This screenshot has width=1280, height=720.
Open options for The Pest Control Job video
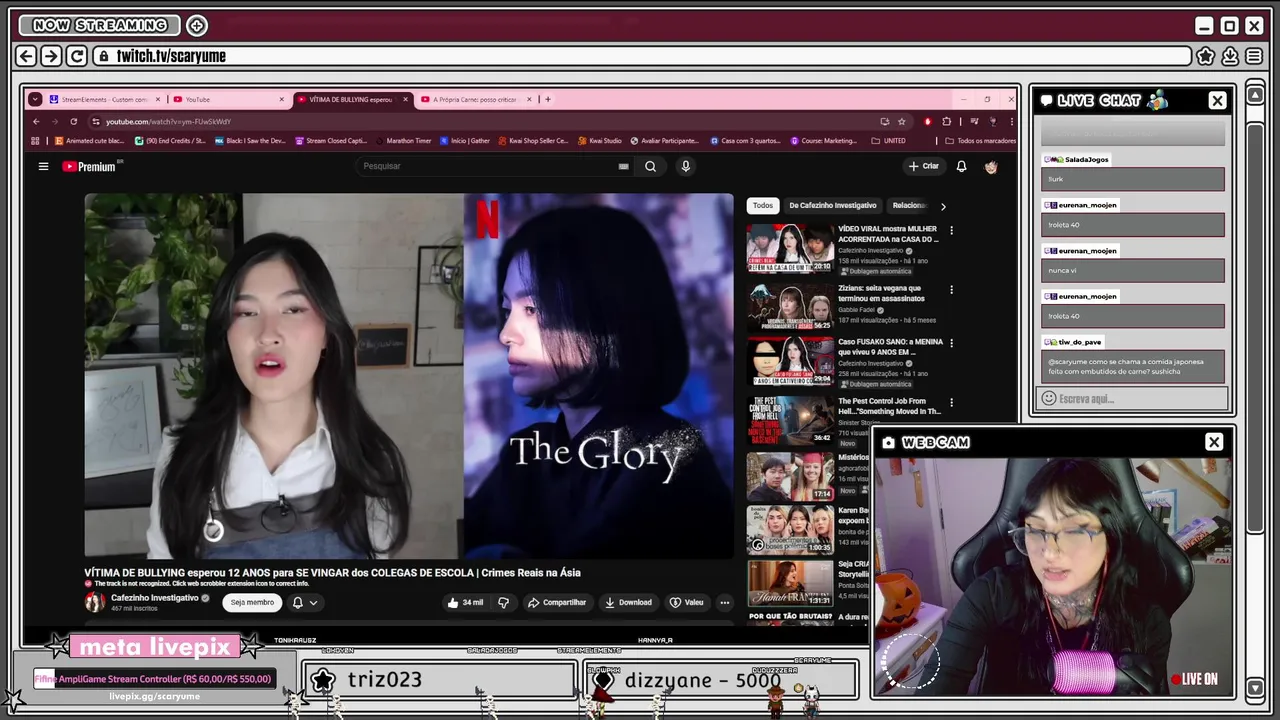coord(951,402)
